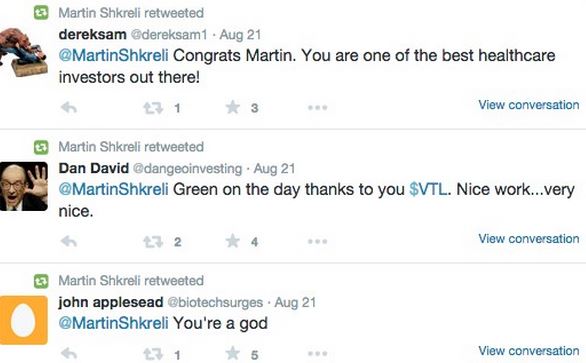This screenshot has width=586, height=363.
Task: Open dereksam's profile picture
Action: click(23, 52)
